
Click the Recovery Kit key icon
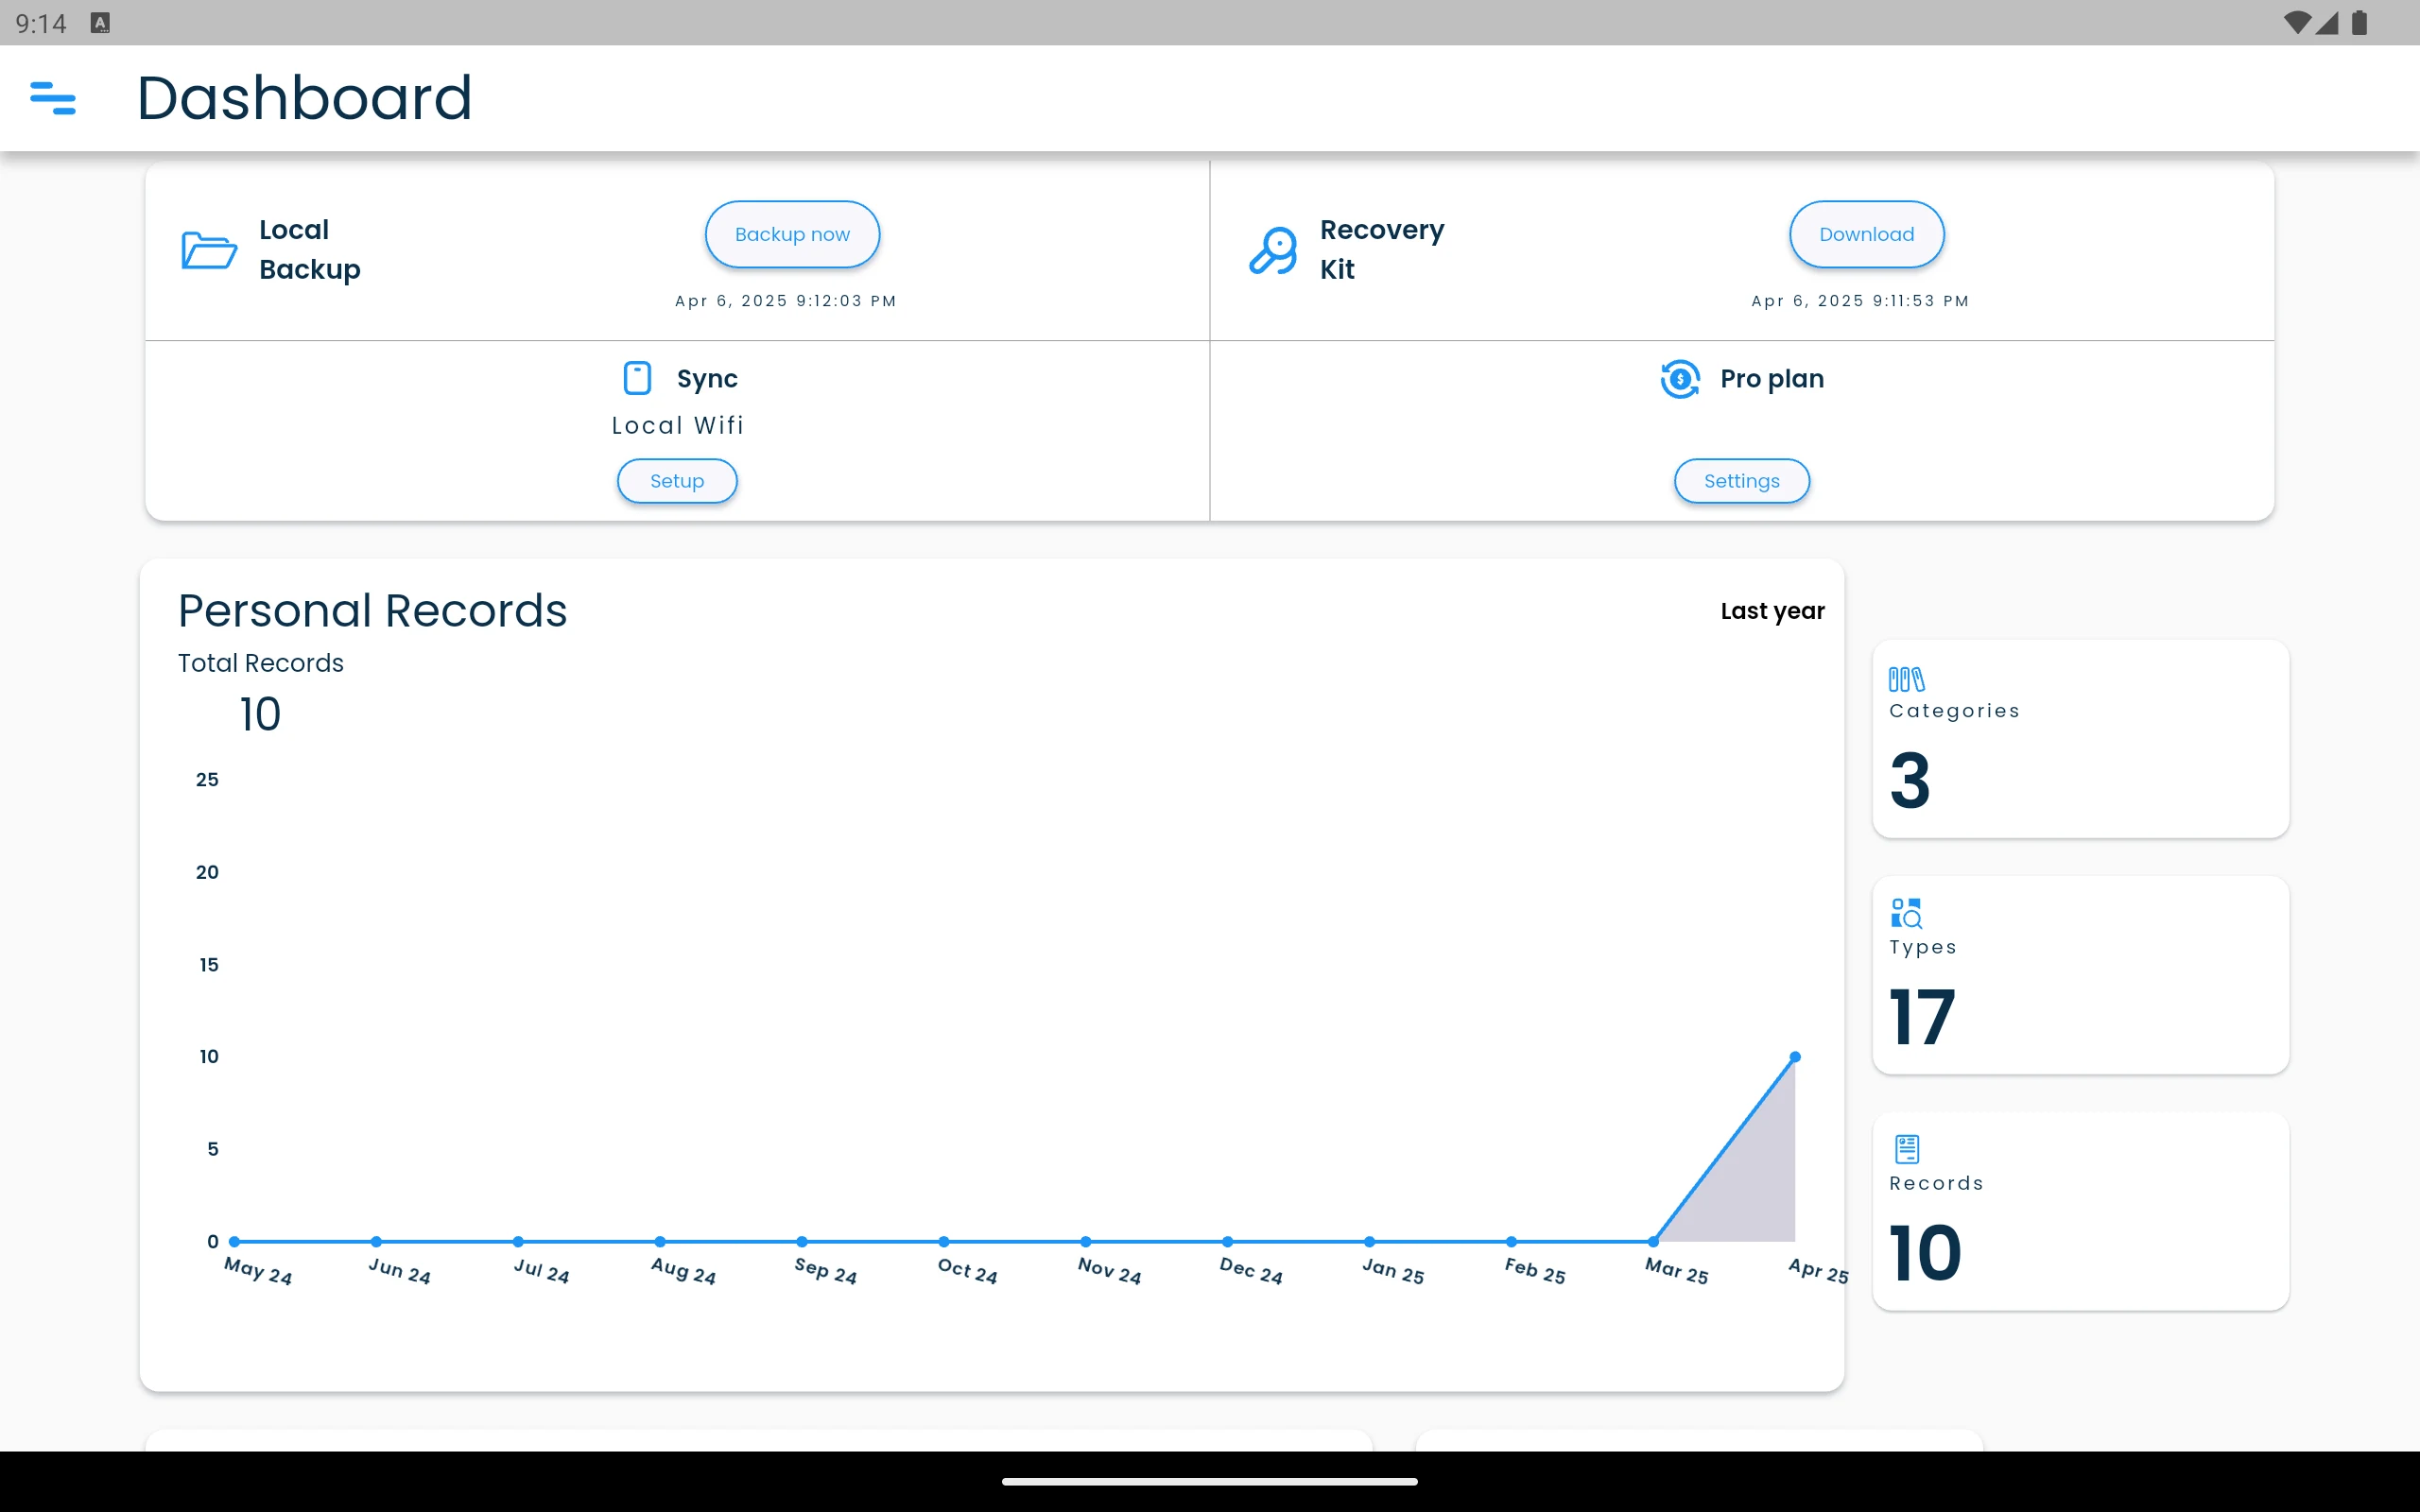[x=1273, y=250]
